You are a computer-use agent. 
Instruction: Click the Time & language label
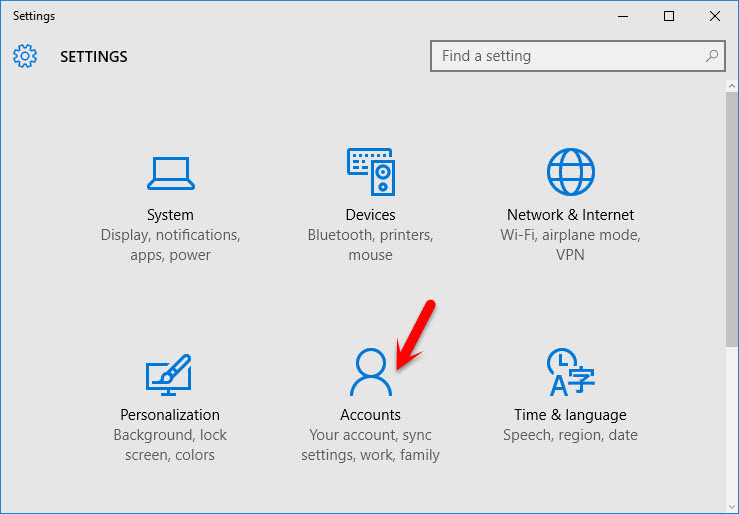[570, 415]
